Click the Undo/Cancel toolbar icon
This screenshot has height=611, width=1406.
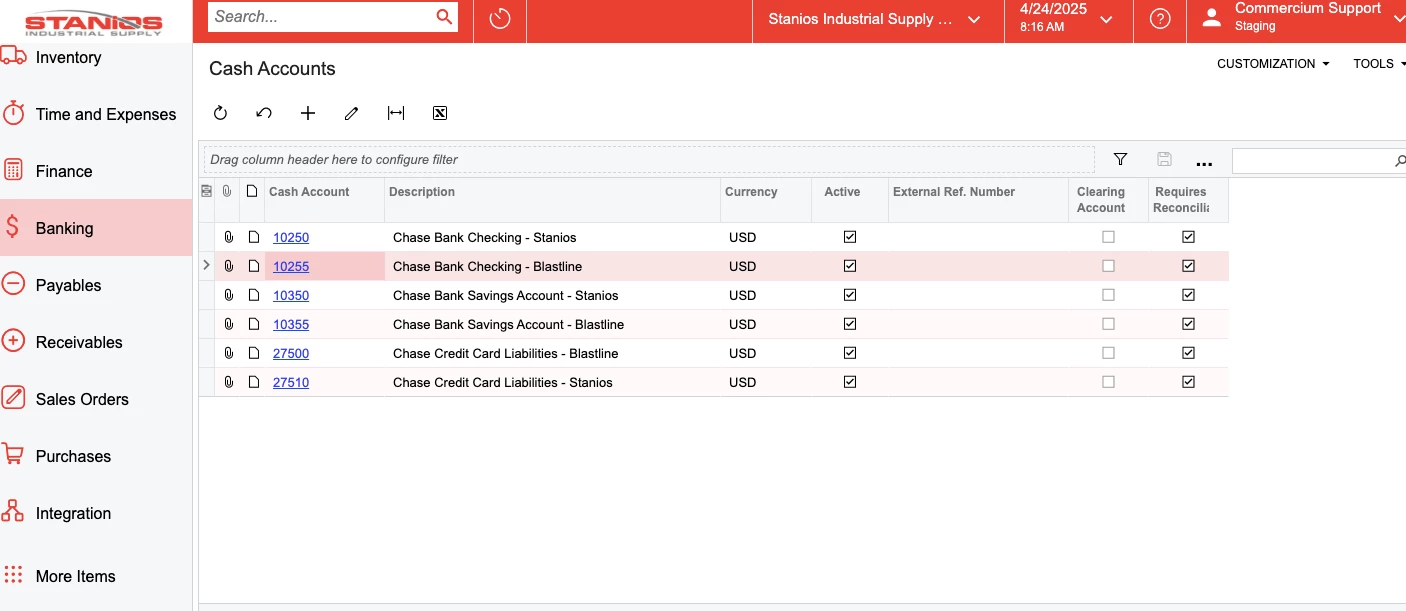coord(264,113)
